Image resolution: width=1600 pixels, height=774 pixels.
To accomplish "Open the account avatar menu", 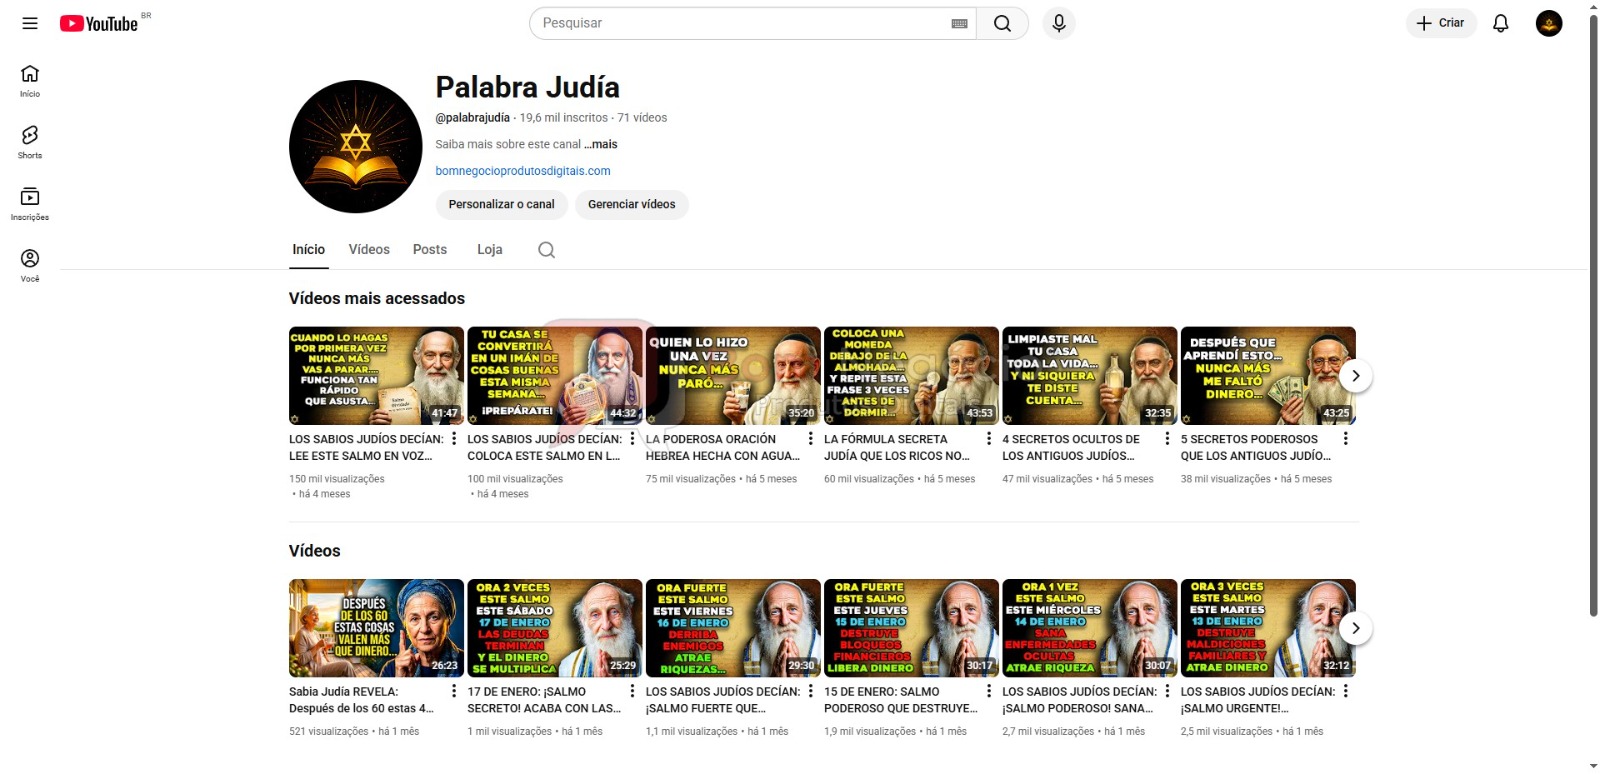I will click(x=1548, y=23).
